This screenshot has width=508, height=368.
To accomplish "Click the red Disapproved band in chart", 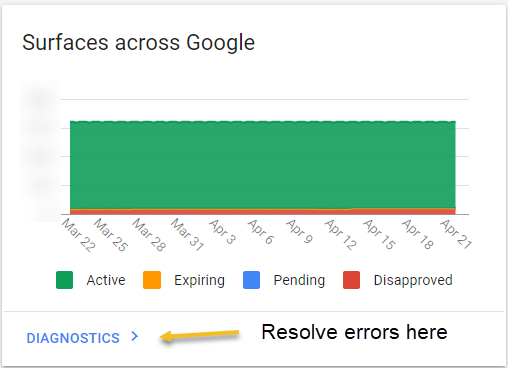I will pyautogui.click(x=263, y=212).
